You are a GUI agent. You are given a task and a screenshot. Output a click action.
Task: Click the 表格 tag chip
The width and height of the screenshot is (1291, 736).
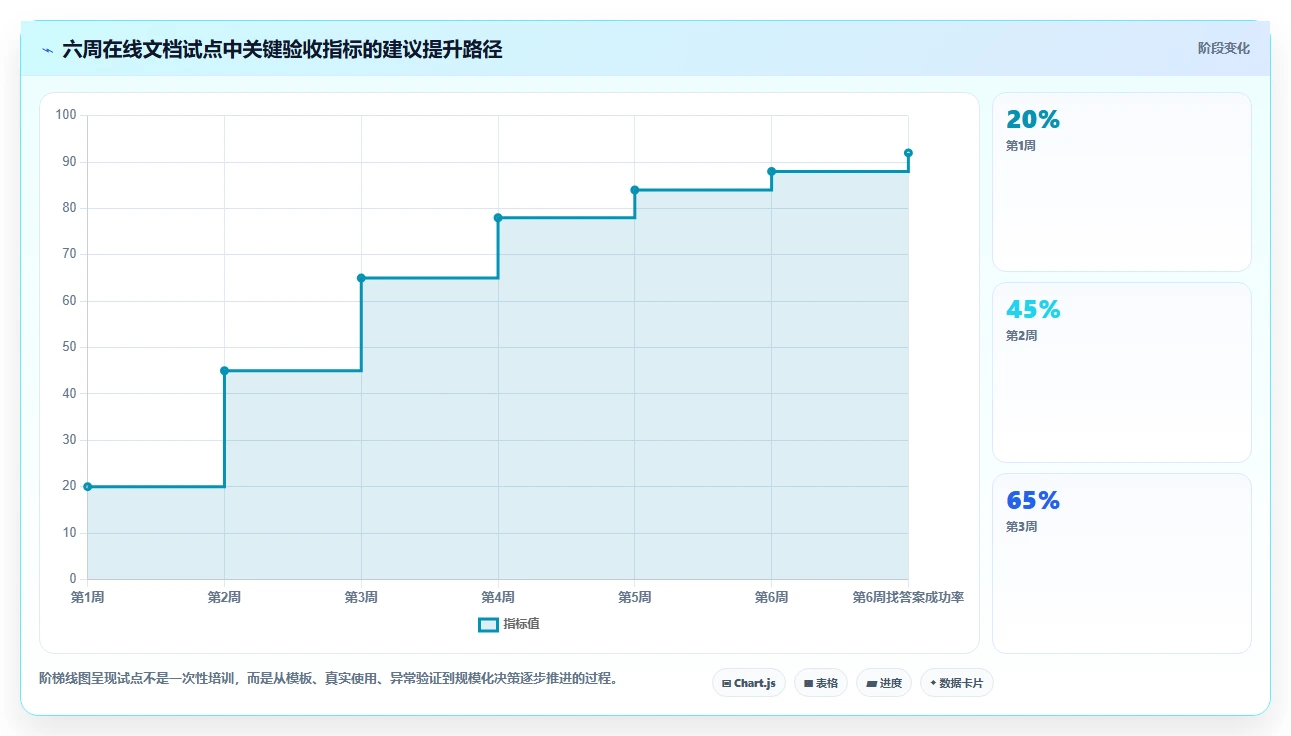821,683
